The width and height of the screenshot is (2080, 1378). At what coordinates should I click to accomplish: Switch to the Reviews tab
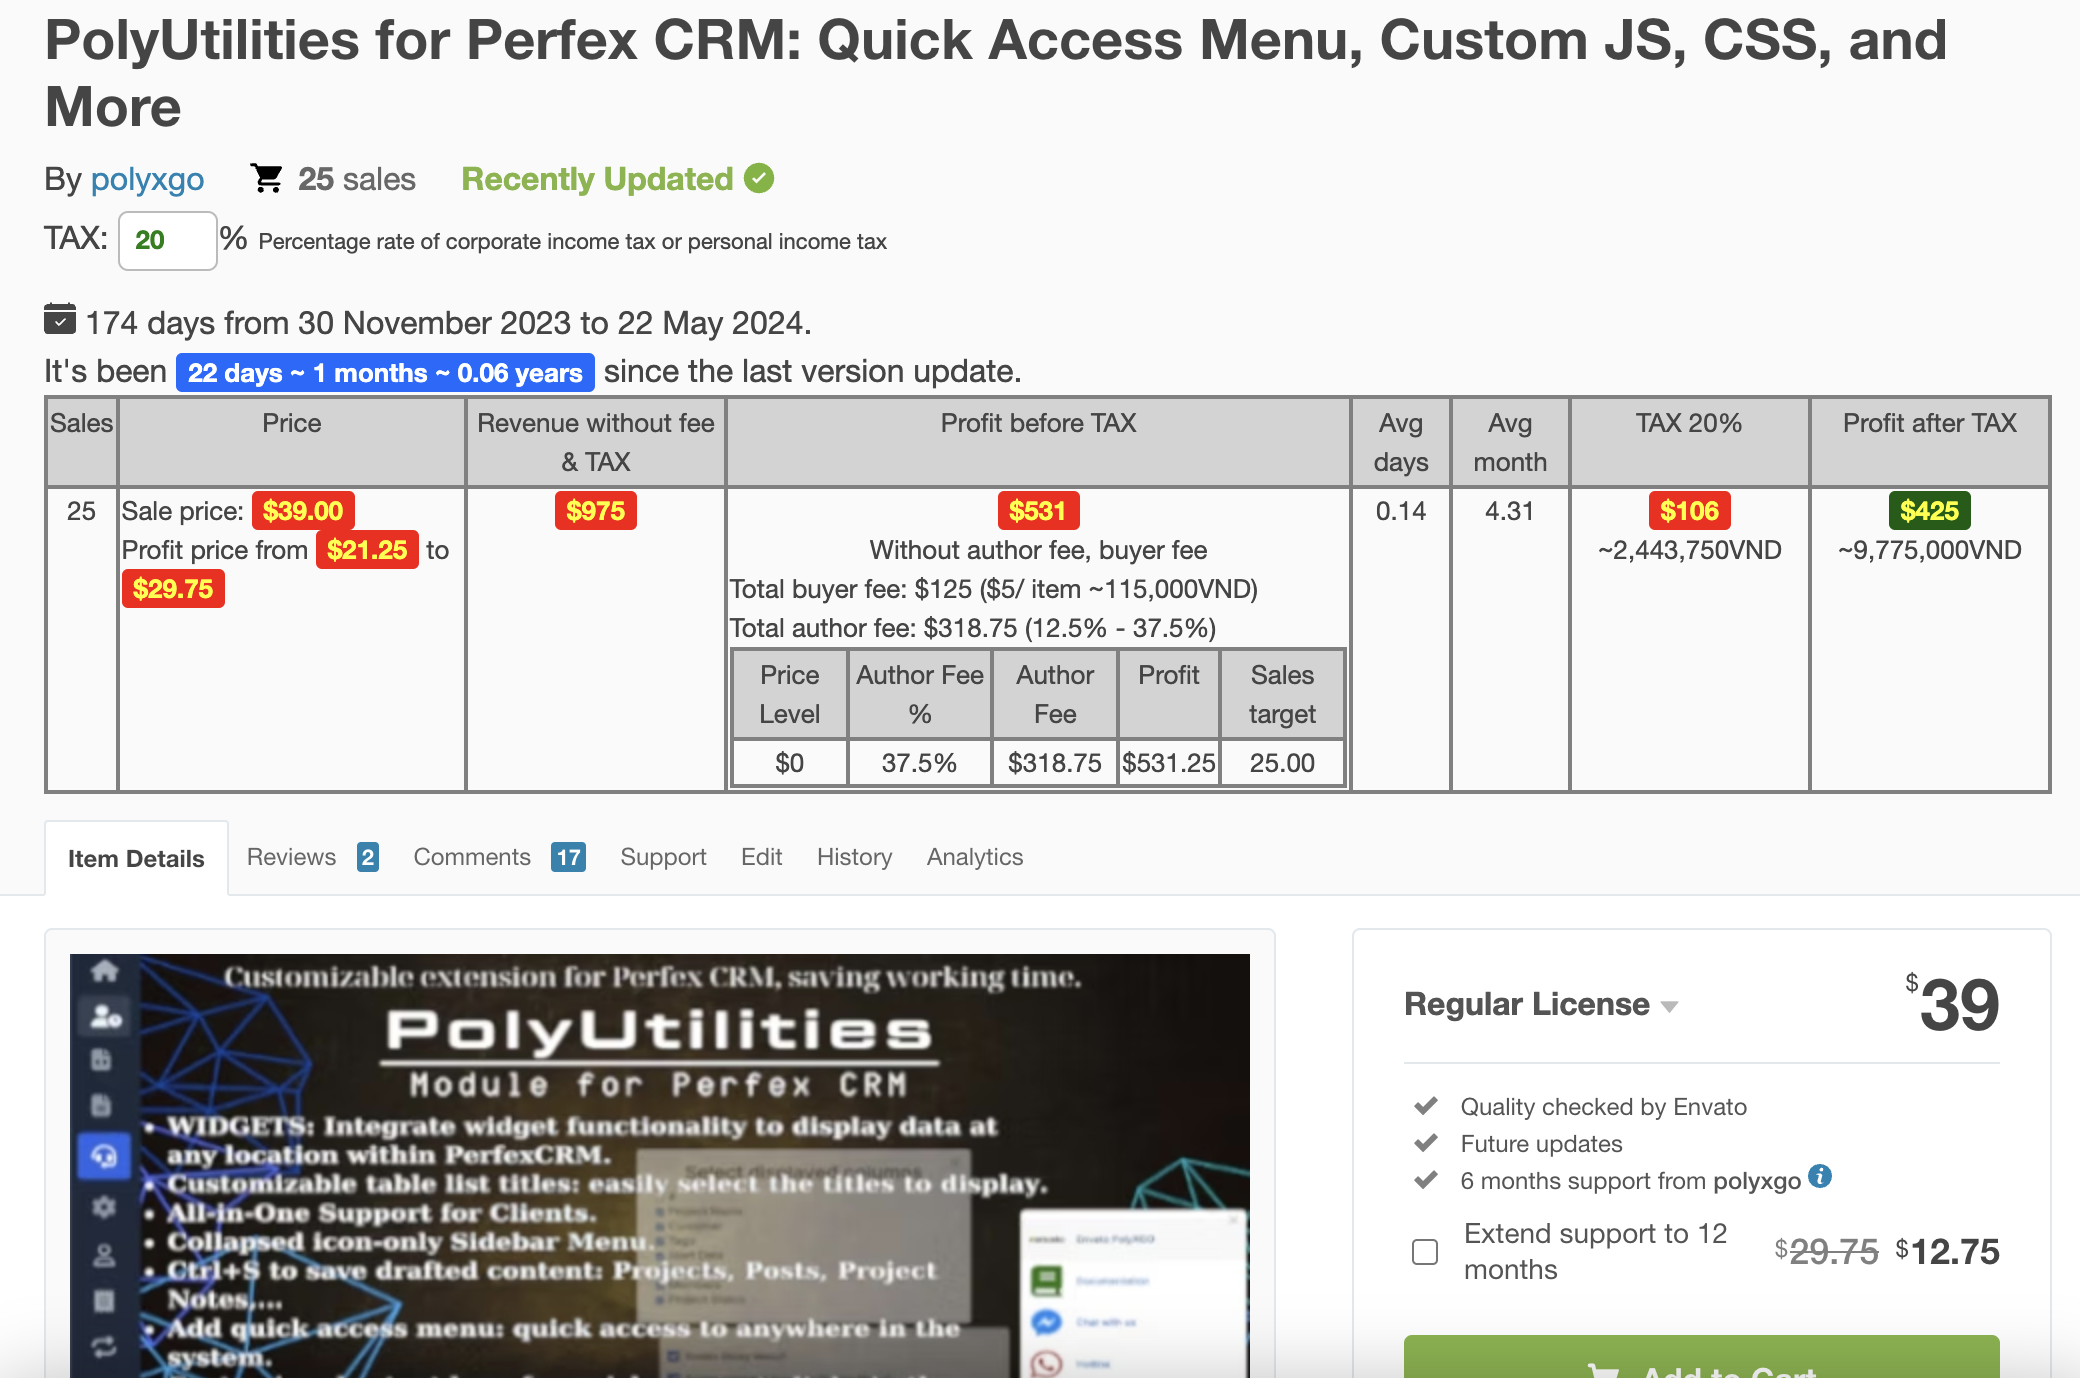click(x=291, y=857)
